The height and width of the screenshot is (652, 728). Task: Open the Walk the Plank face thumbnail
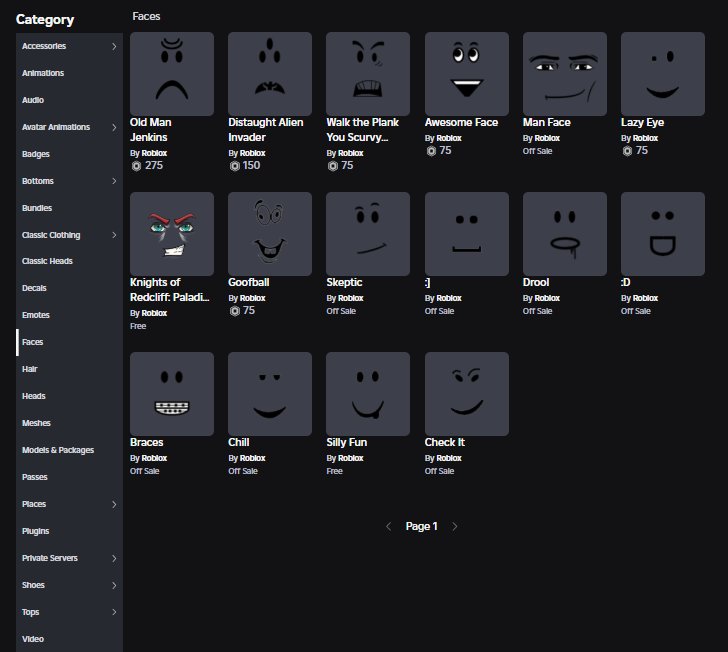[368, 74]
